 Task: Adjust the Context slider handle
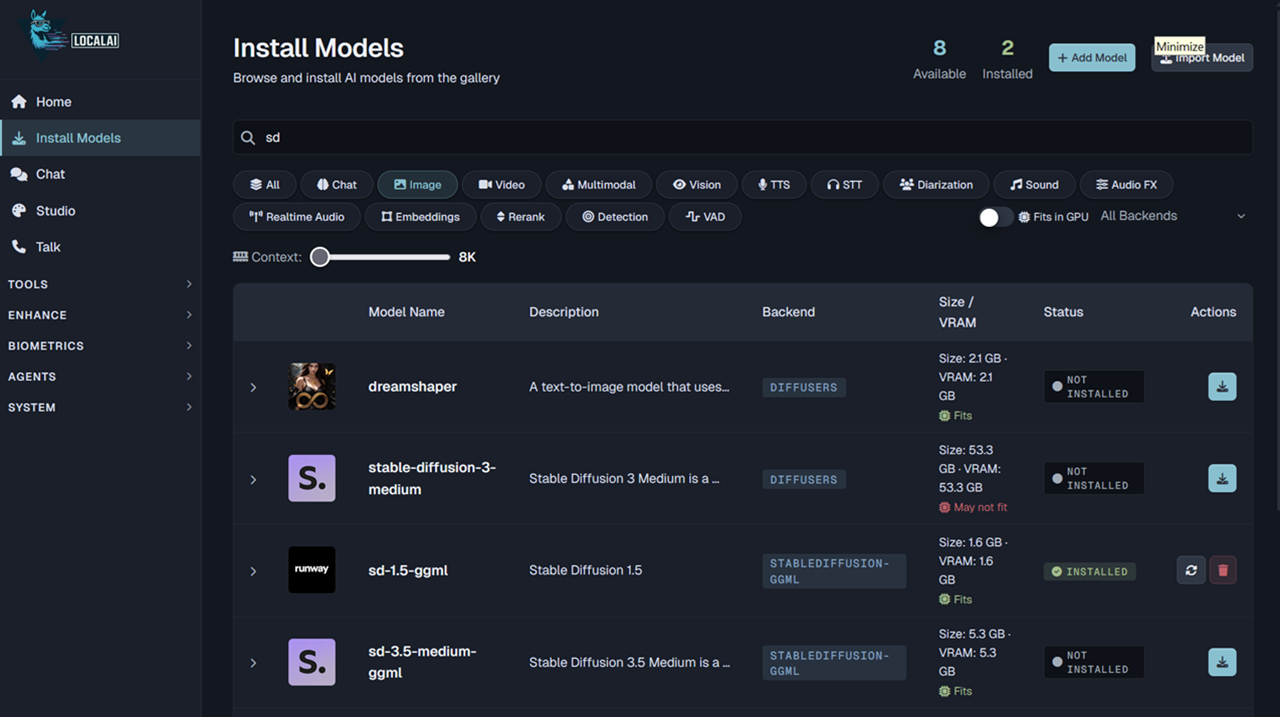(x=320, y=257)
